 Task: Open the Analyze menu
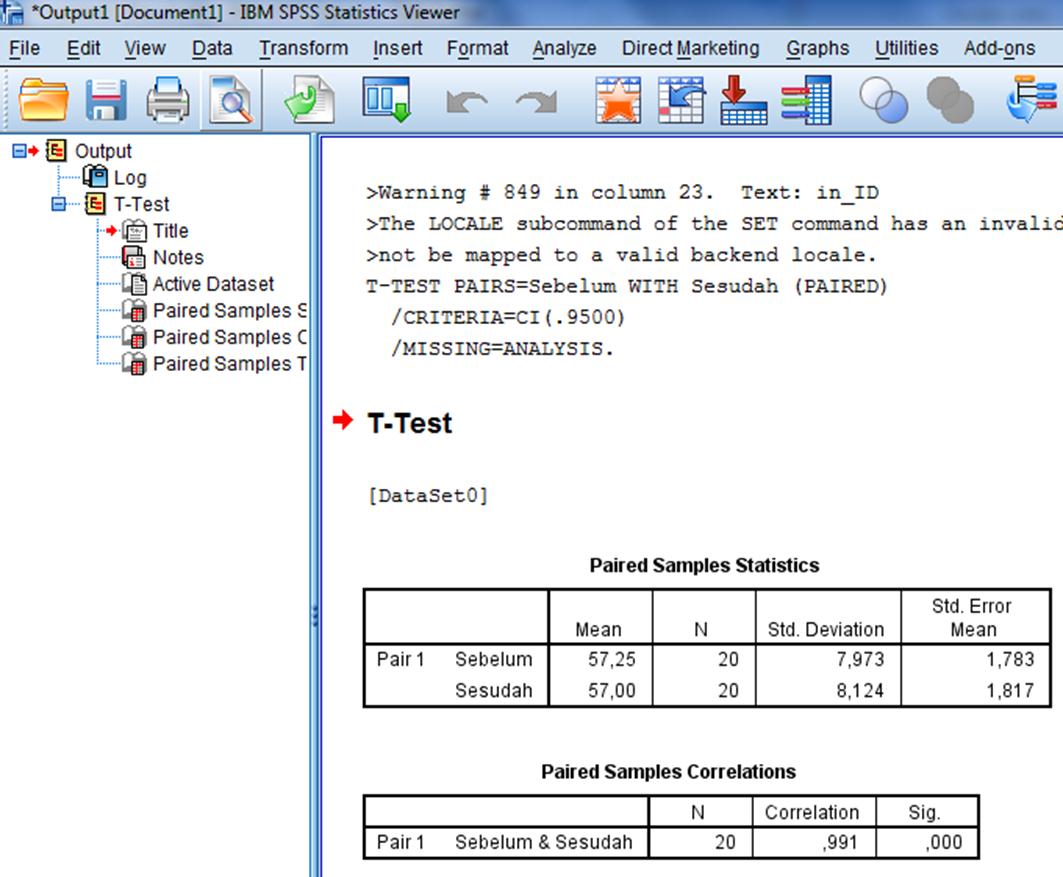click(x=564, y=48)
